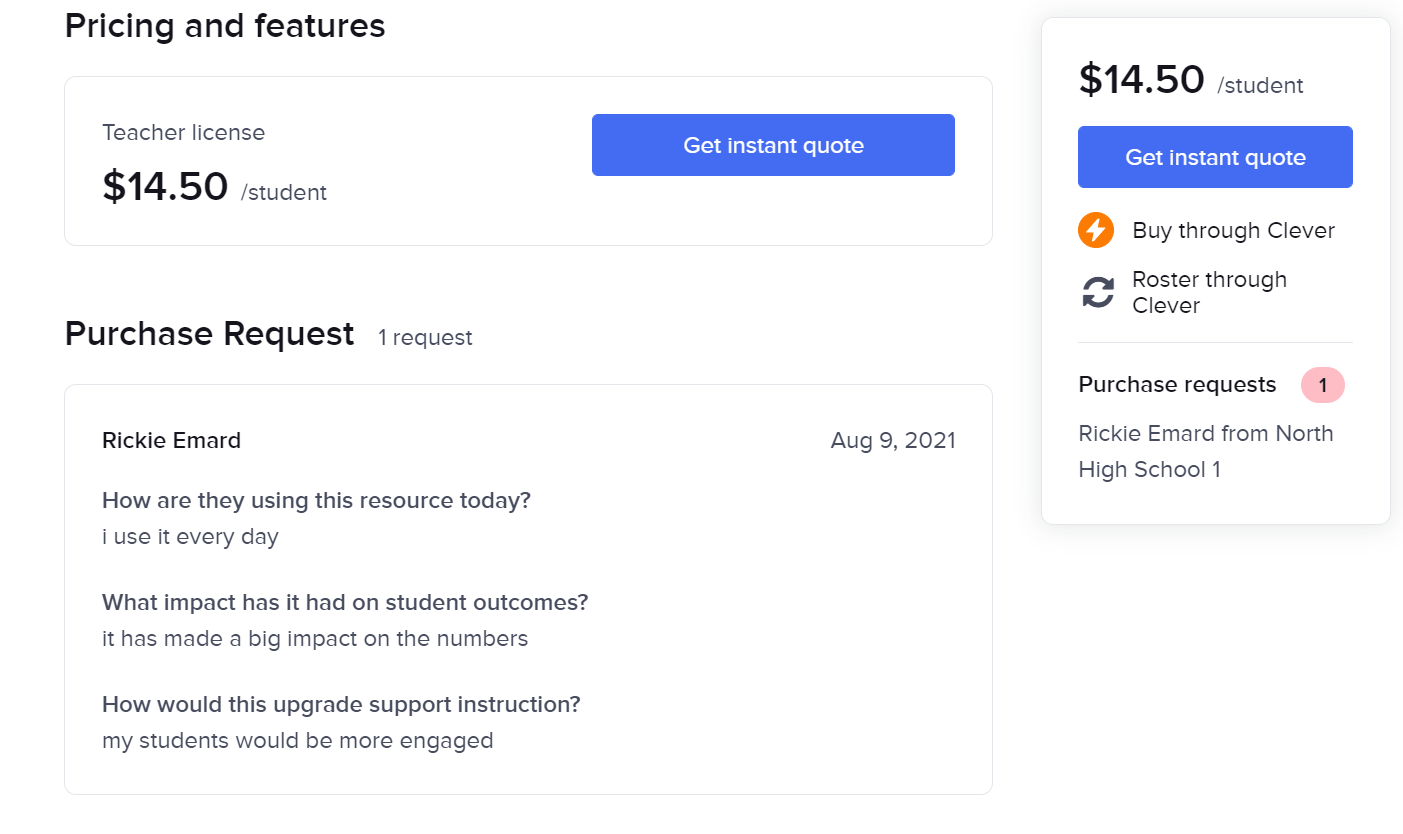Image resolution: width=1403 pixels, height=834 pixels.
Task: Click 'How are they using this resource today?'
Action: pyautogui.click(x=316, y=501)
